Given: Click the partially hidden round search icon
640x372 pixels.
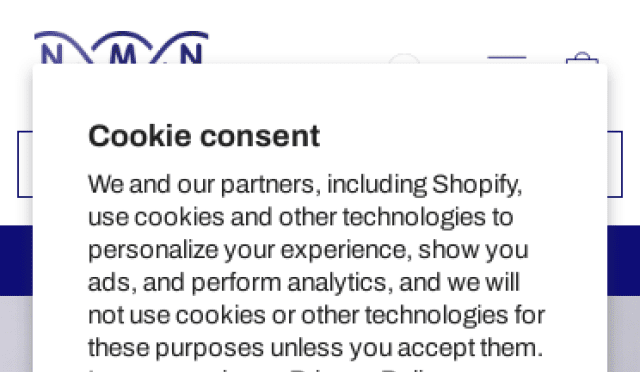Looking at the screenshot, I should [404, 58].
